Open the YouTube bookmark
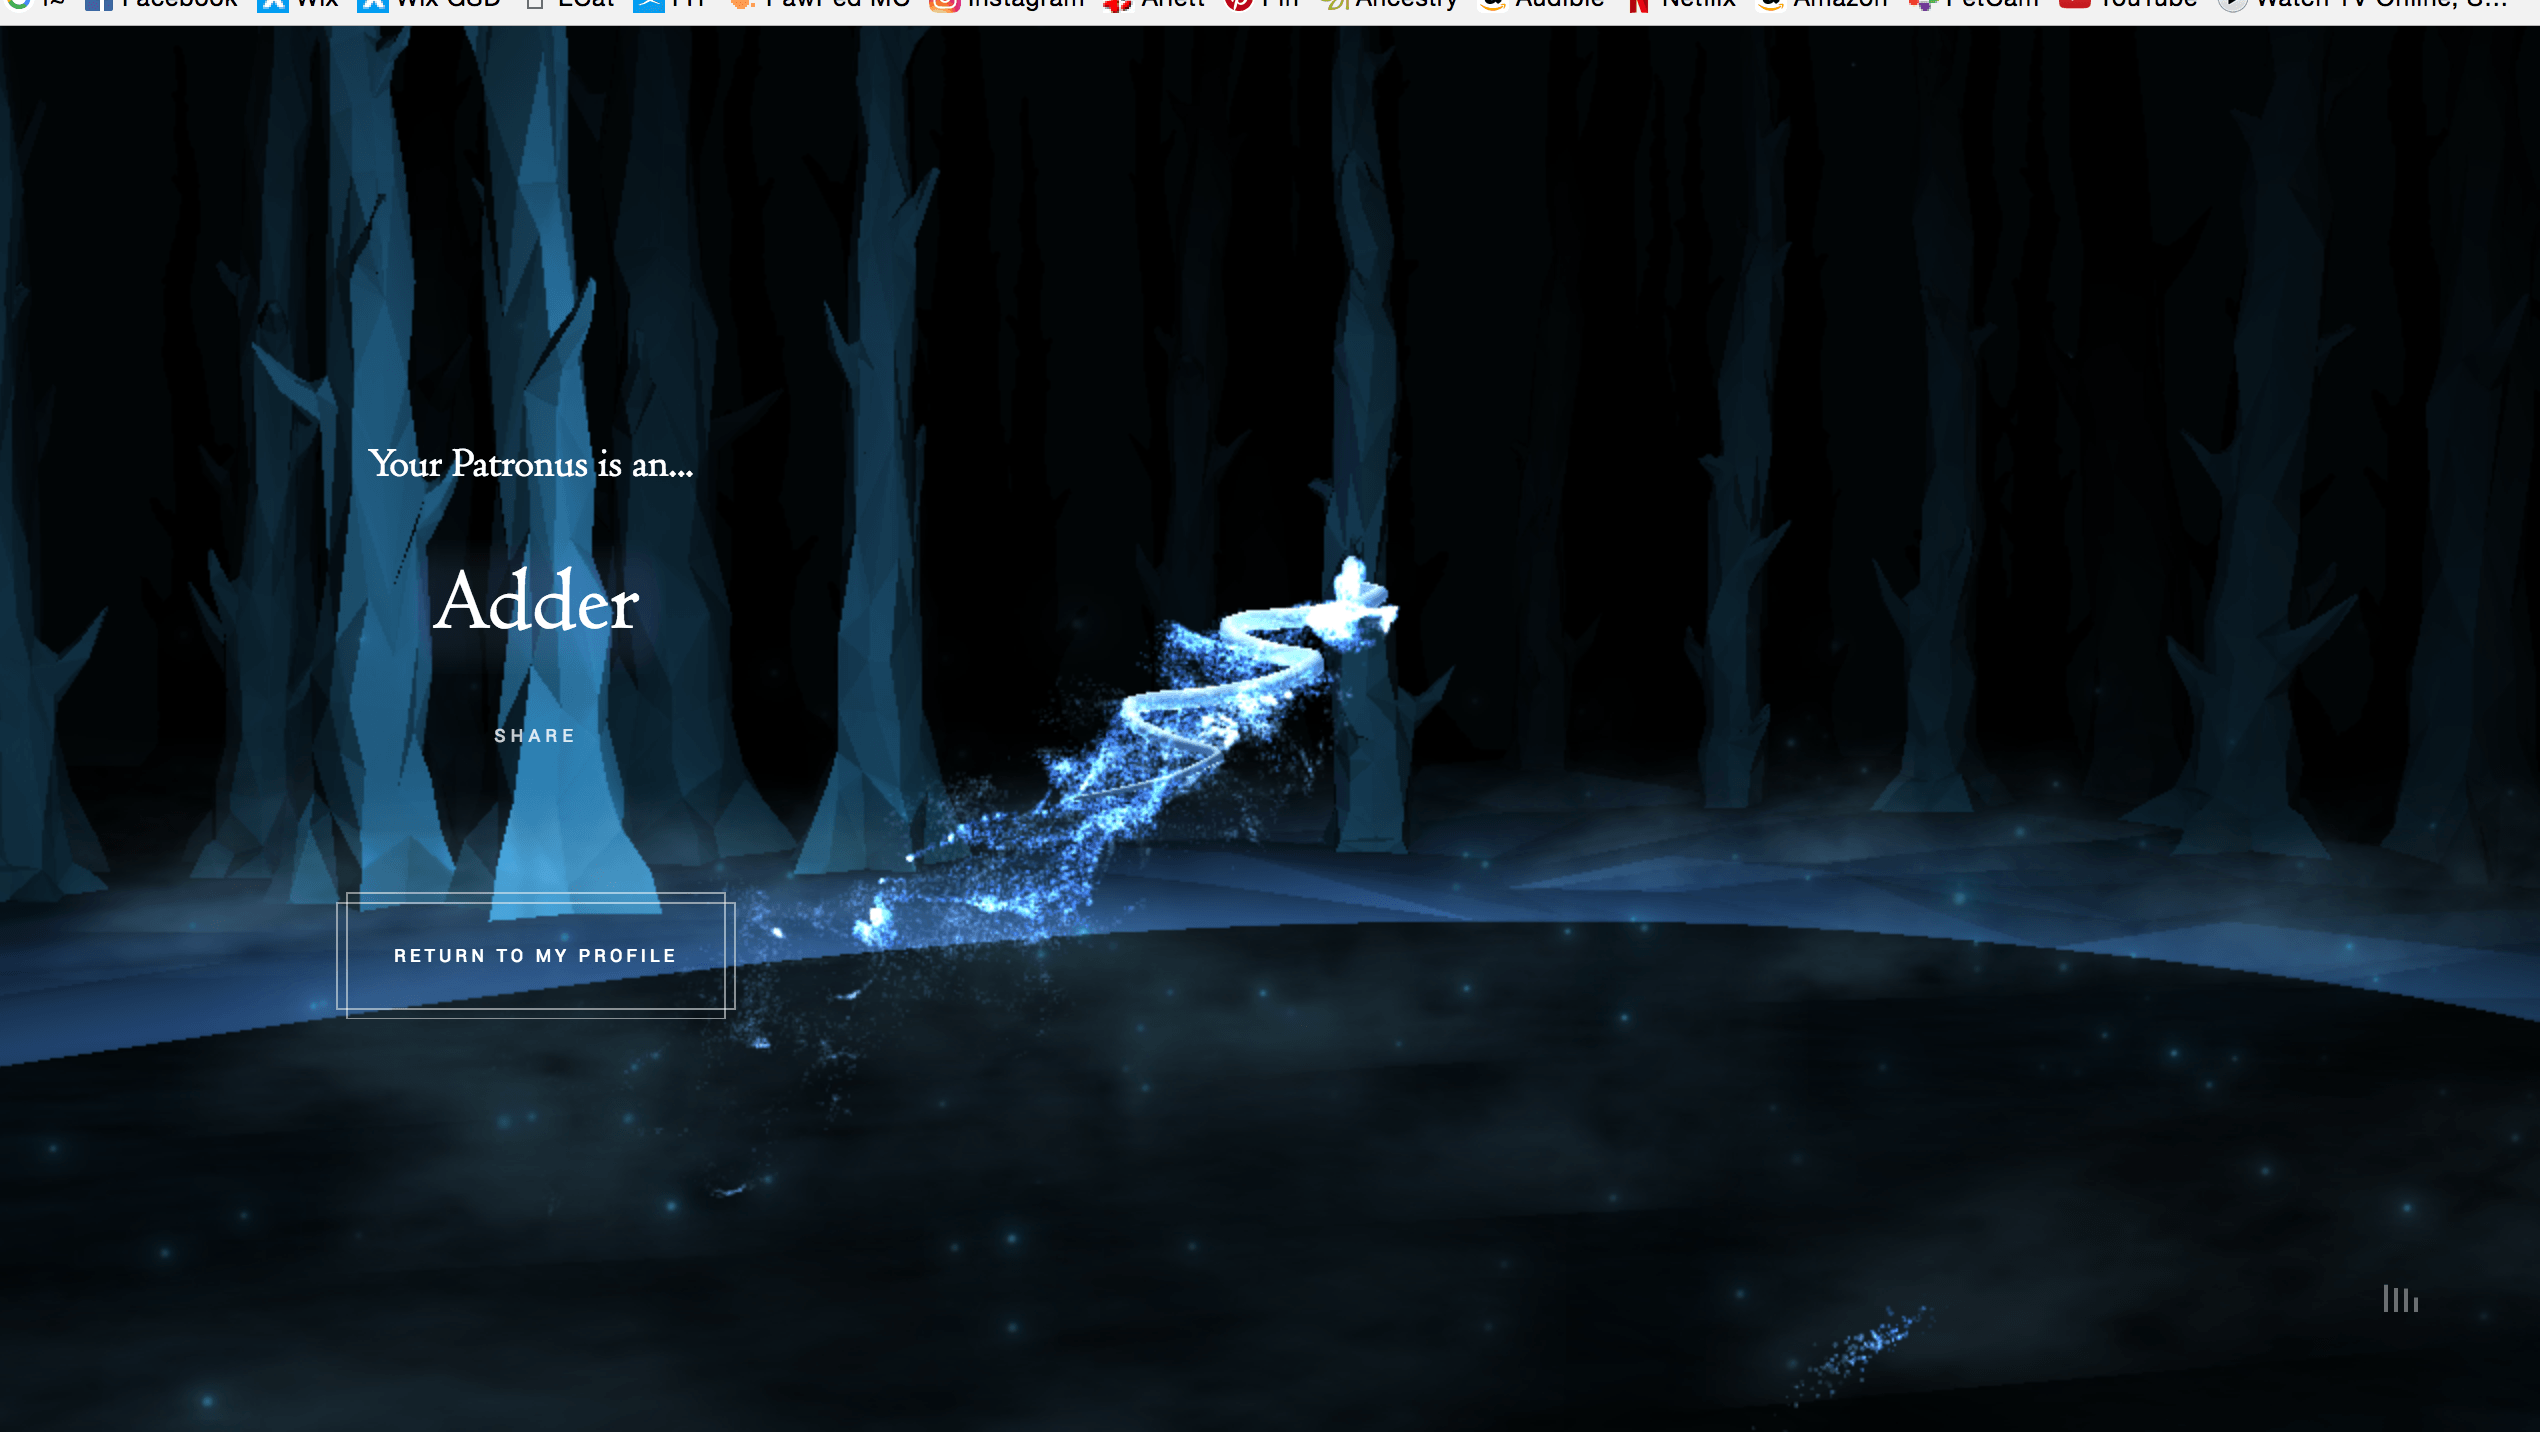Screen dimensions: 2540x1432 coord(2128,5)
